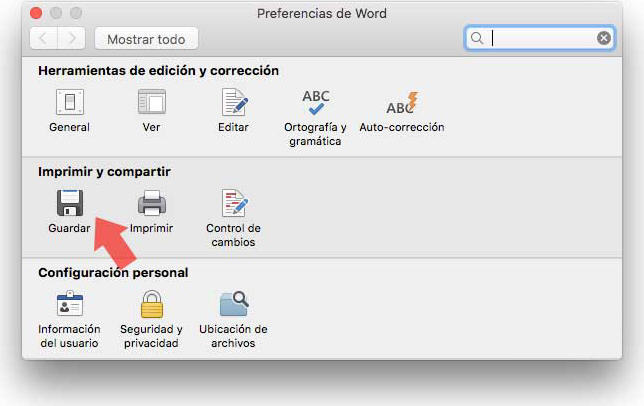Viewport: 644px width, 406px height.
Task: Go forward with the right arrow button
Action: 71,39
